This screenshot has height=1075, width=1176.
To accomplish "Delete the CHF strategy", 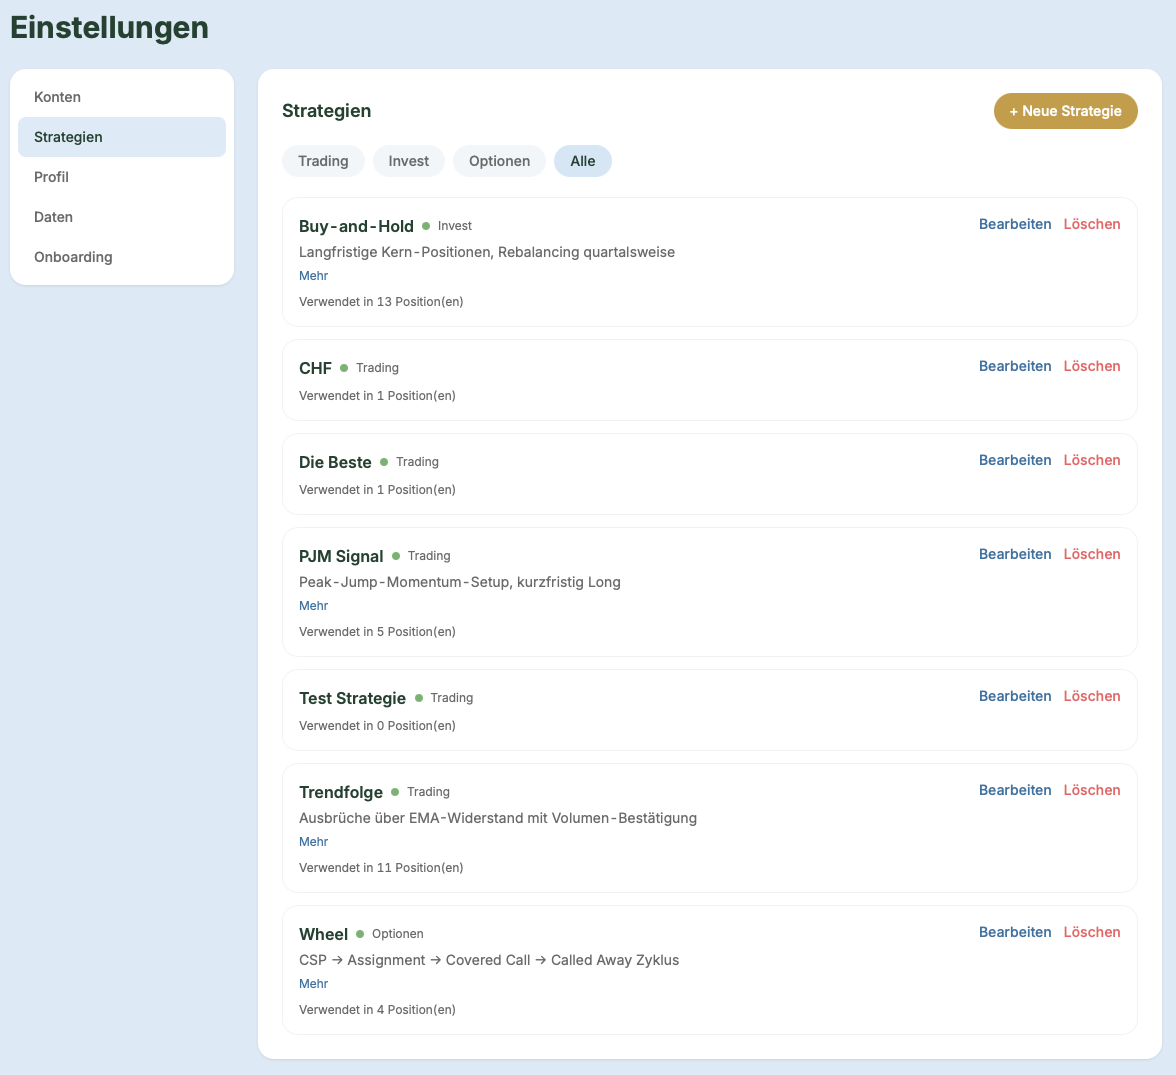I will click(1092, 366).
